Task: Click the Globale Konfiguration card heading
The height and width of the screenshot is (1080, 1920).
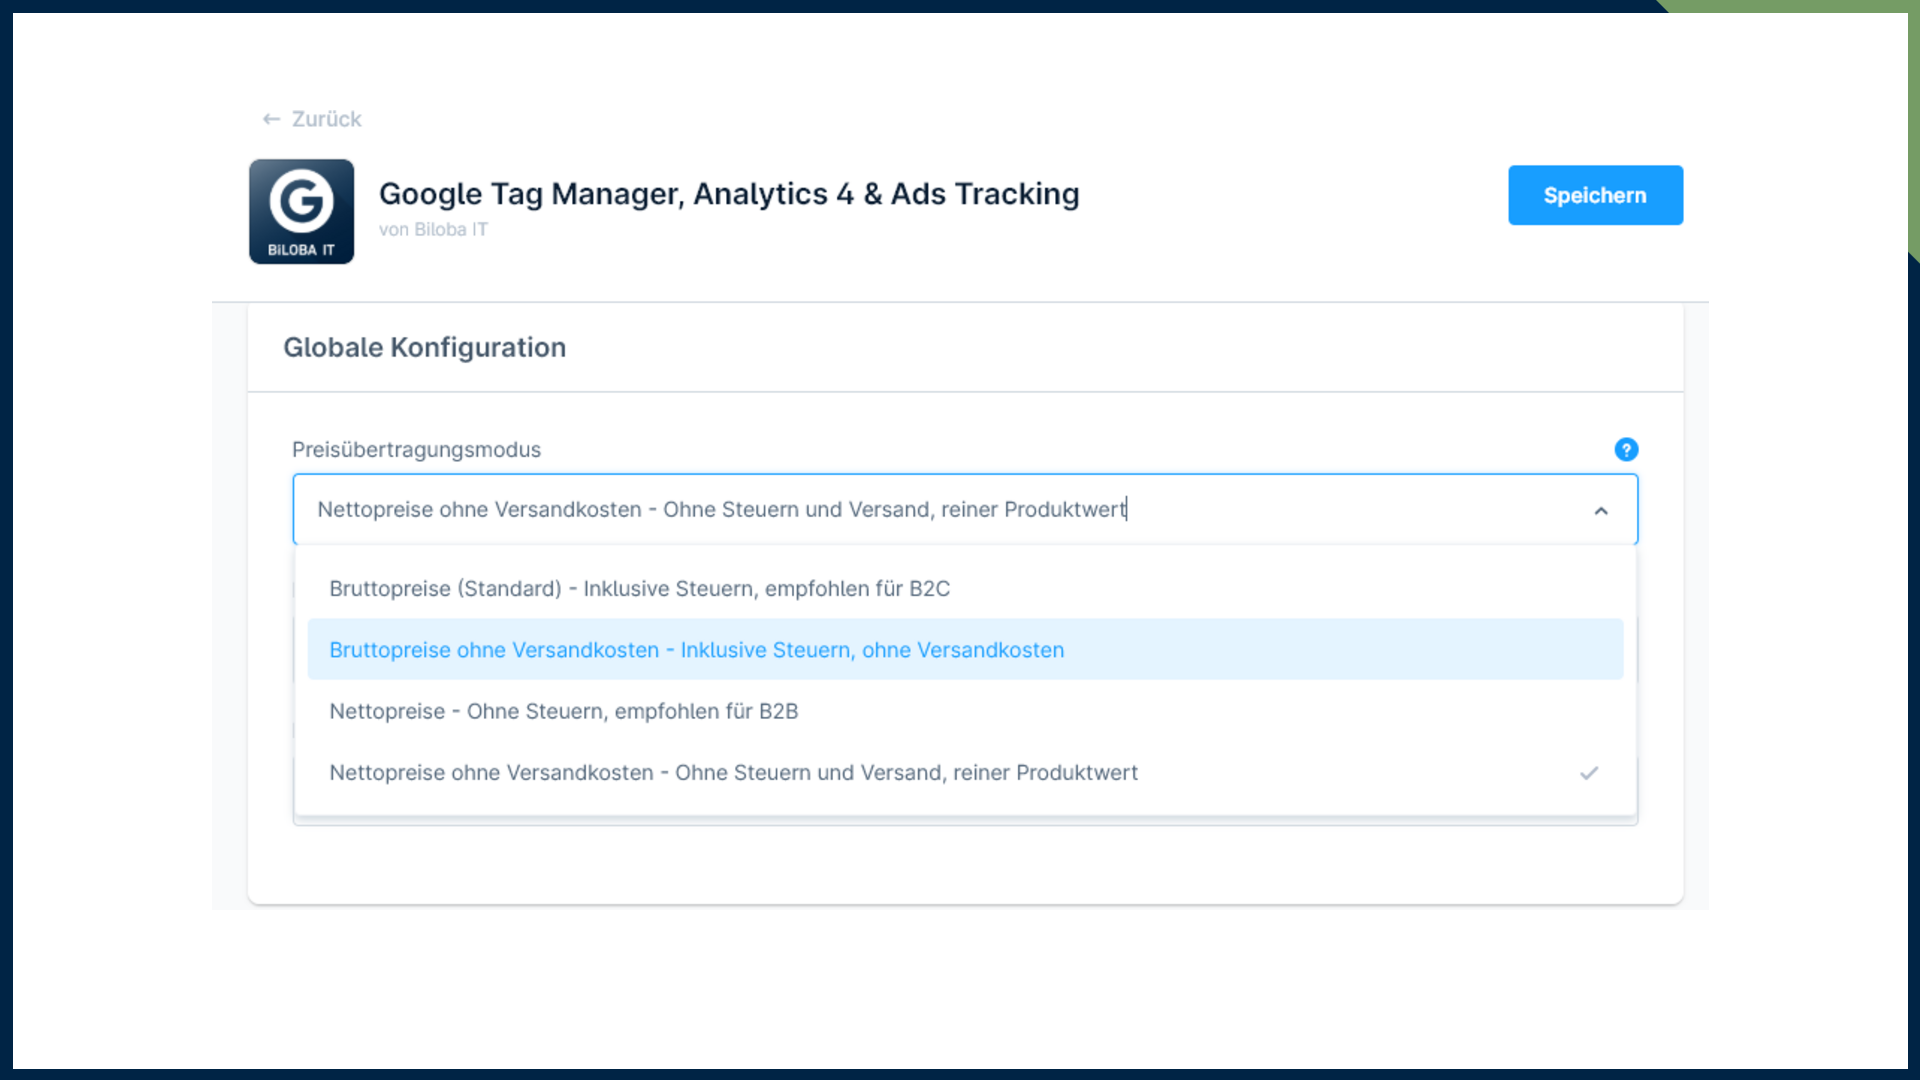Action: (x=424, y=347)
